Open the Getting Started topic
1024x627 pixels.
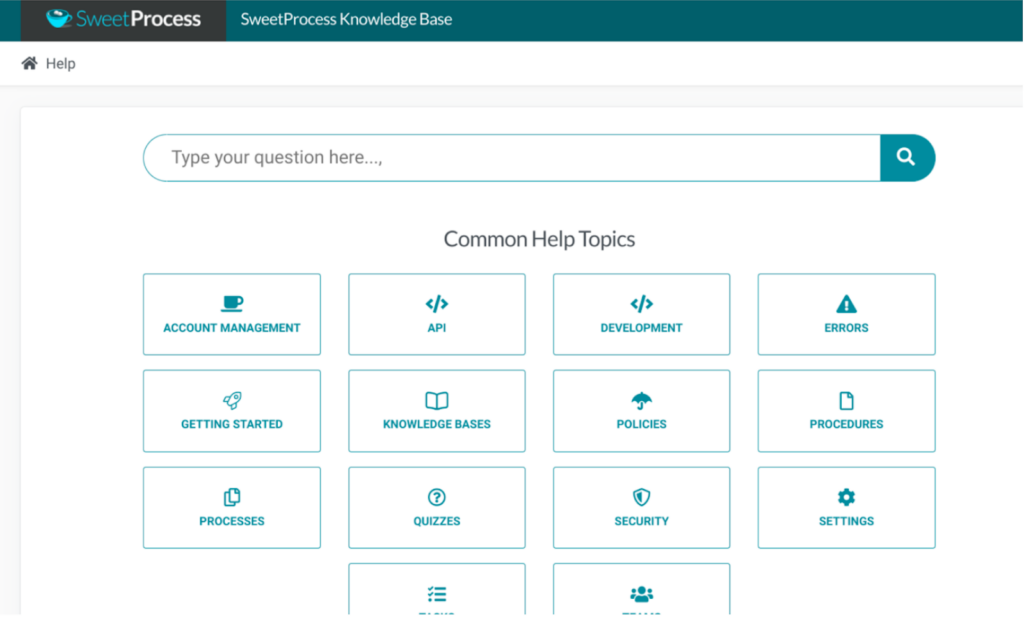point(232,411)
